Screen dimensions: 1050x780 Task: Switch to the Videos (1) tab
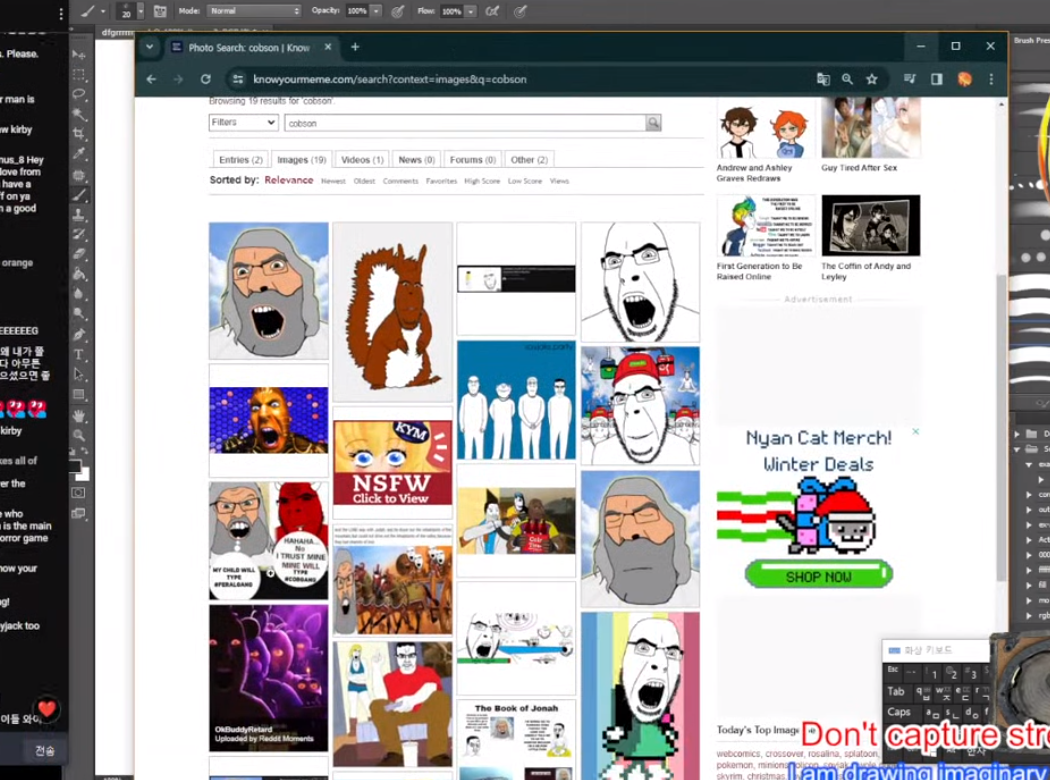coord(362,160)
